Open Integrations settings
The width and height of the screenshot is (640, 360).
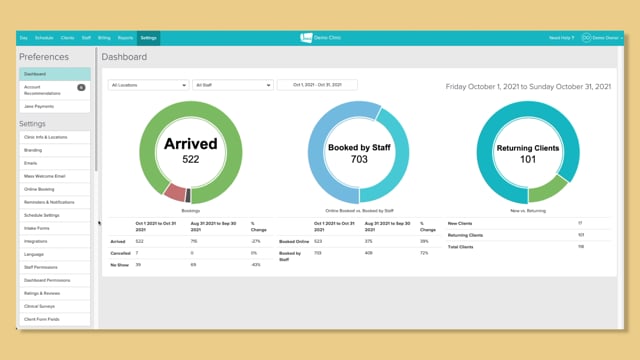coord(55,241)
